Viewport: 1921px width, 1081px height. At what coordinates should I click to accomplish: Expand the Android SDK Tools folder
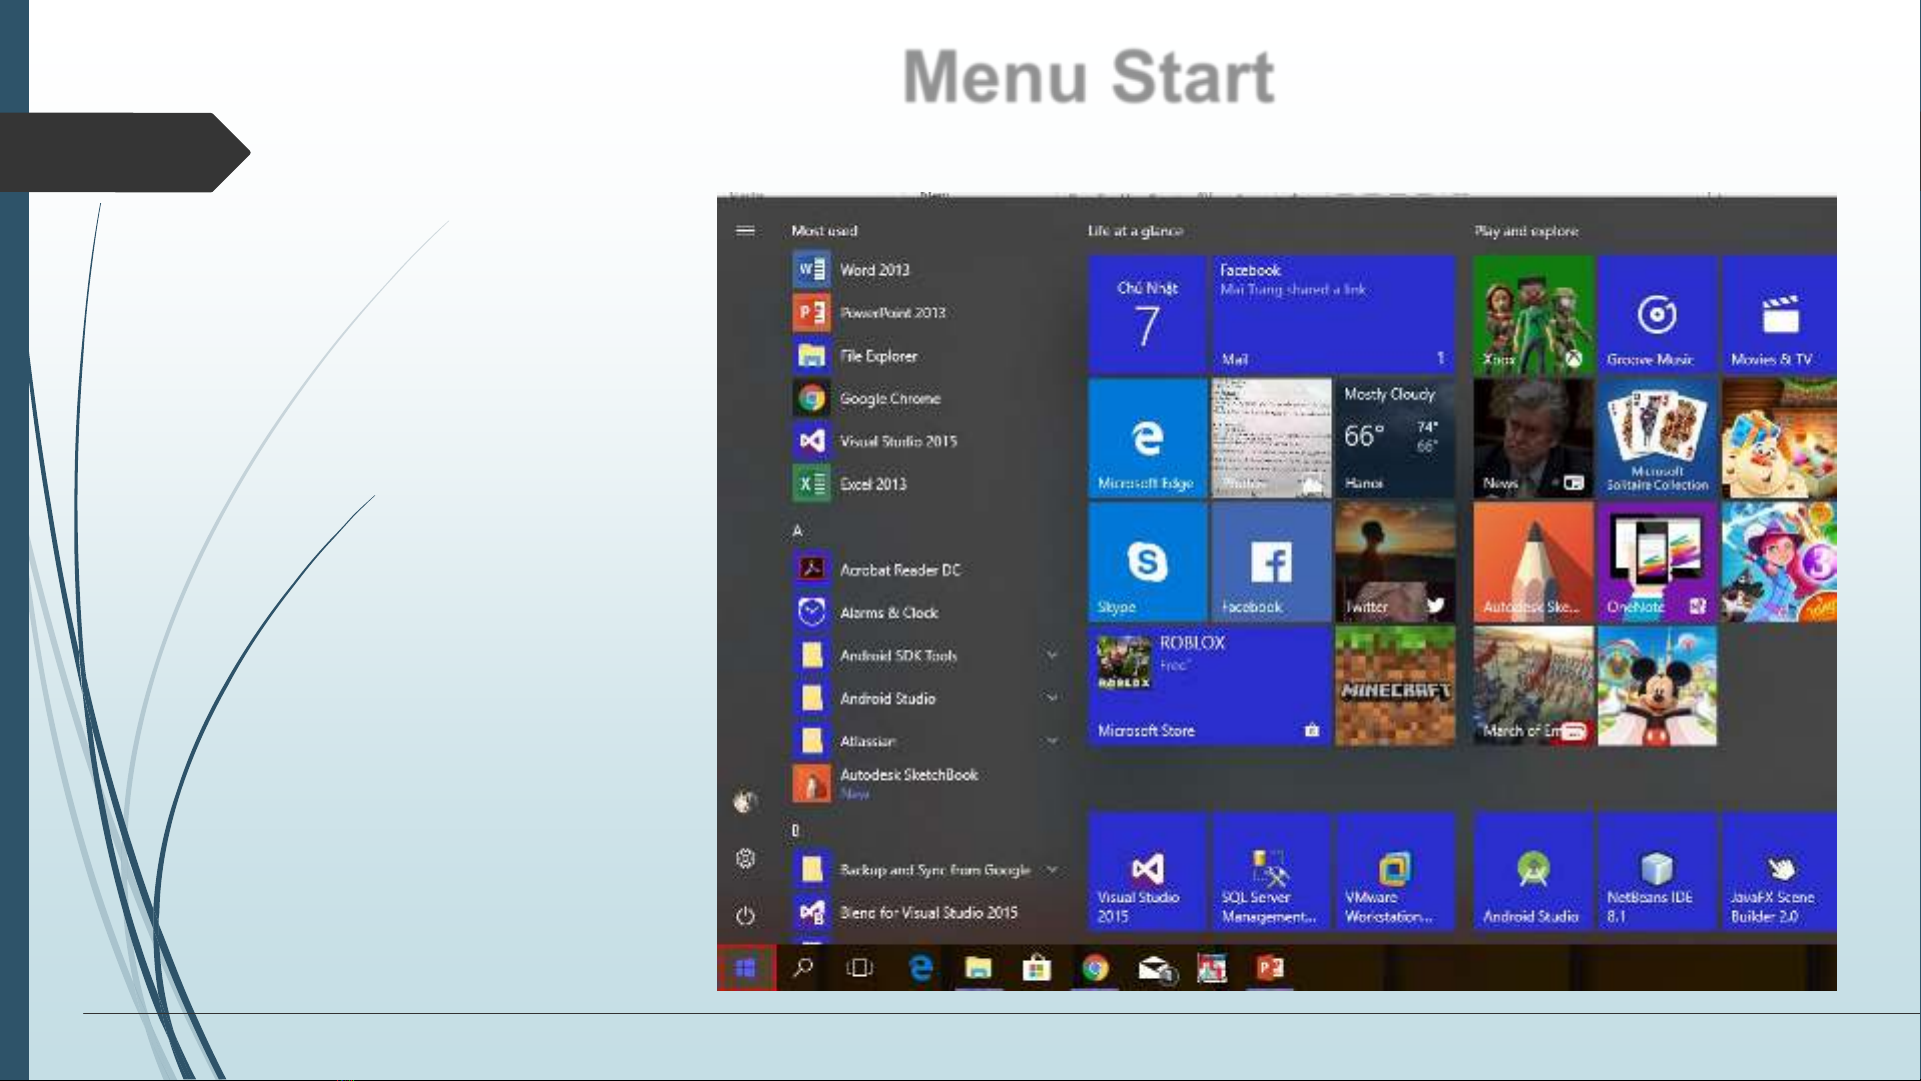pyautogui.click(x=1052, y=655)
